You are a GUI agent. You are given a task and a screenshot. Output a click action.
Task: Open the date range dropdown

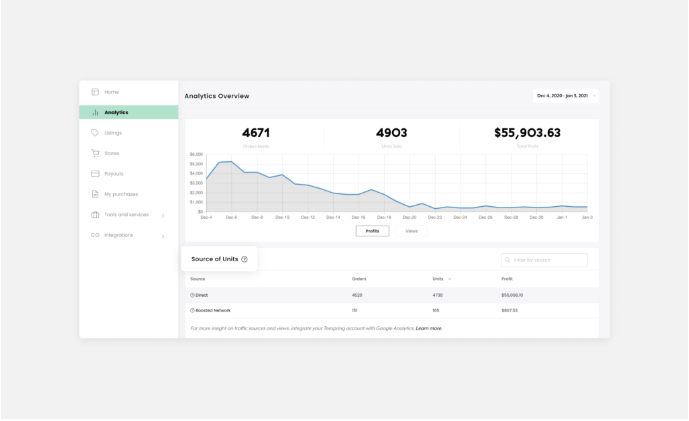tap(566, 96)
